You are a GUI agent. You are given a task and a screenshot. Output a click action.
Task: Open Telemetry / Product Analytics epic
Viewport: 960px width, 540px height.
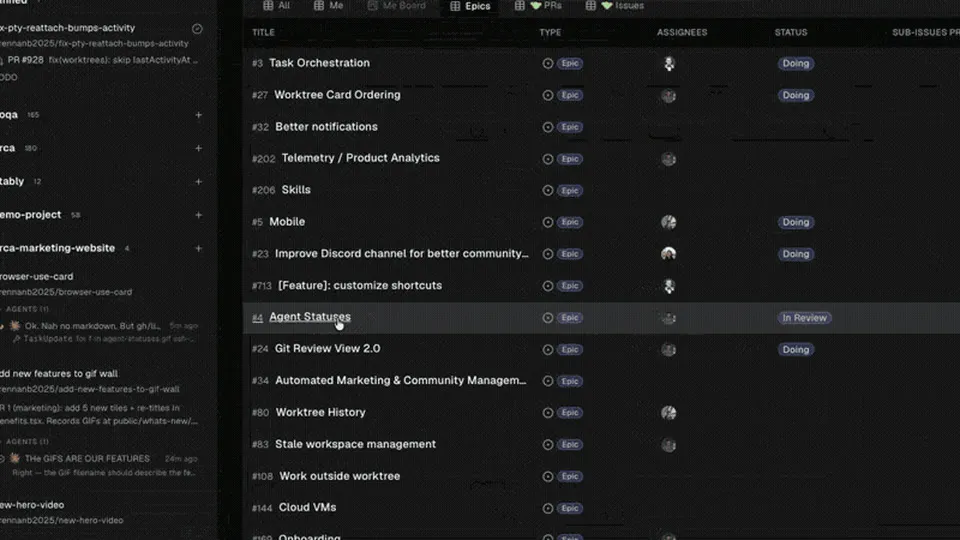point(360,158)
